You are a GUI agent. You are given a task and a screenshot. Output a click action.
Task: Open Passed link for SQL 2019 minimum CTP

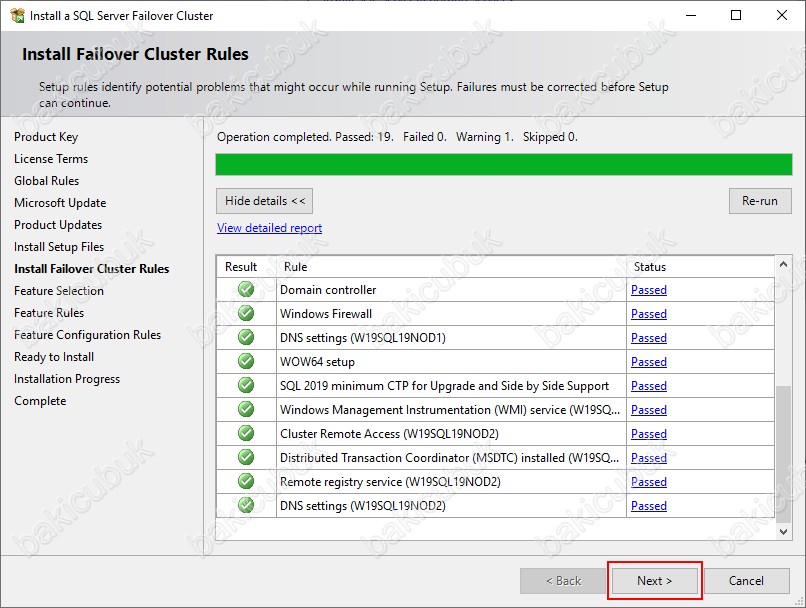coord(649,385)
